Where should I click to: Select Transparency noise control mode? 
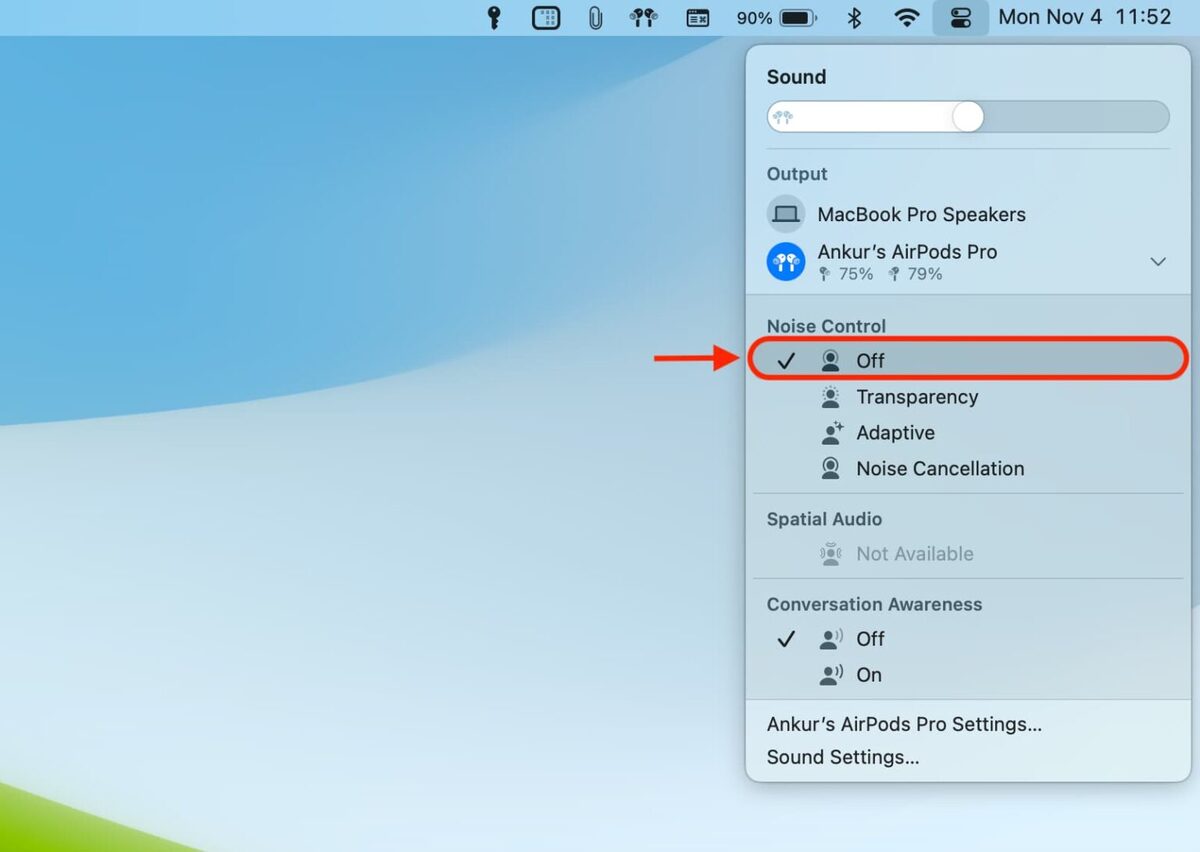pyautogui.click(x=916, y=397)
